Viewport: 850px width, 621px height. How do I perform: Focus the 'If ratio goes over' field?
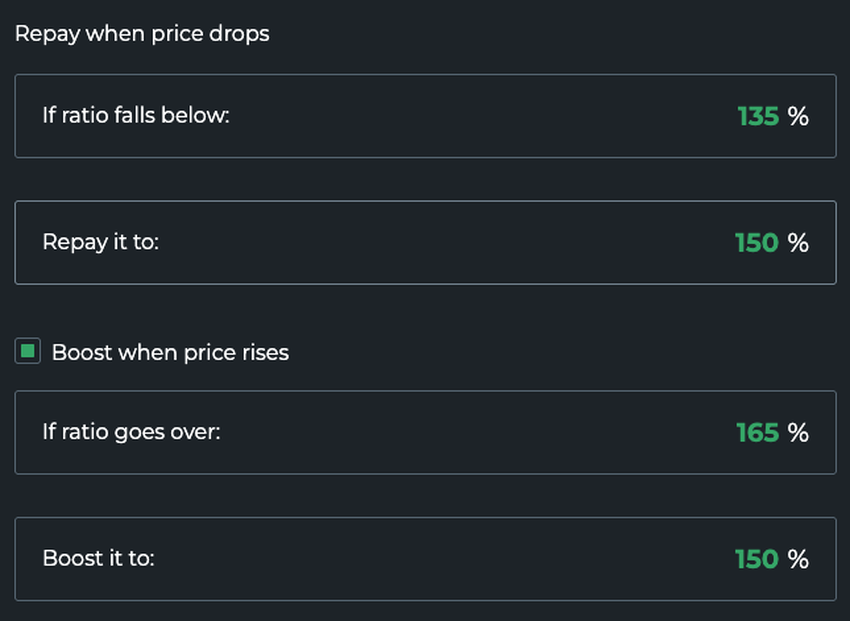[x=425, y=432]
